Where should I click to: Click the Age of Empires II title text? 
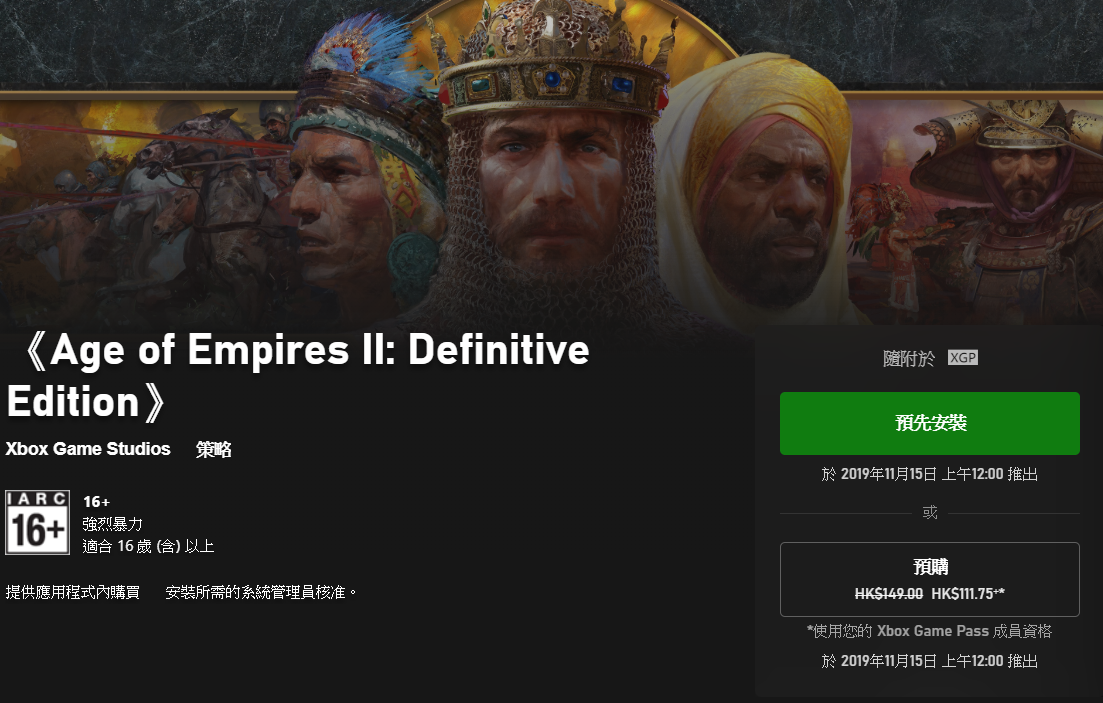click(299, 376)
